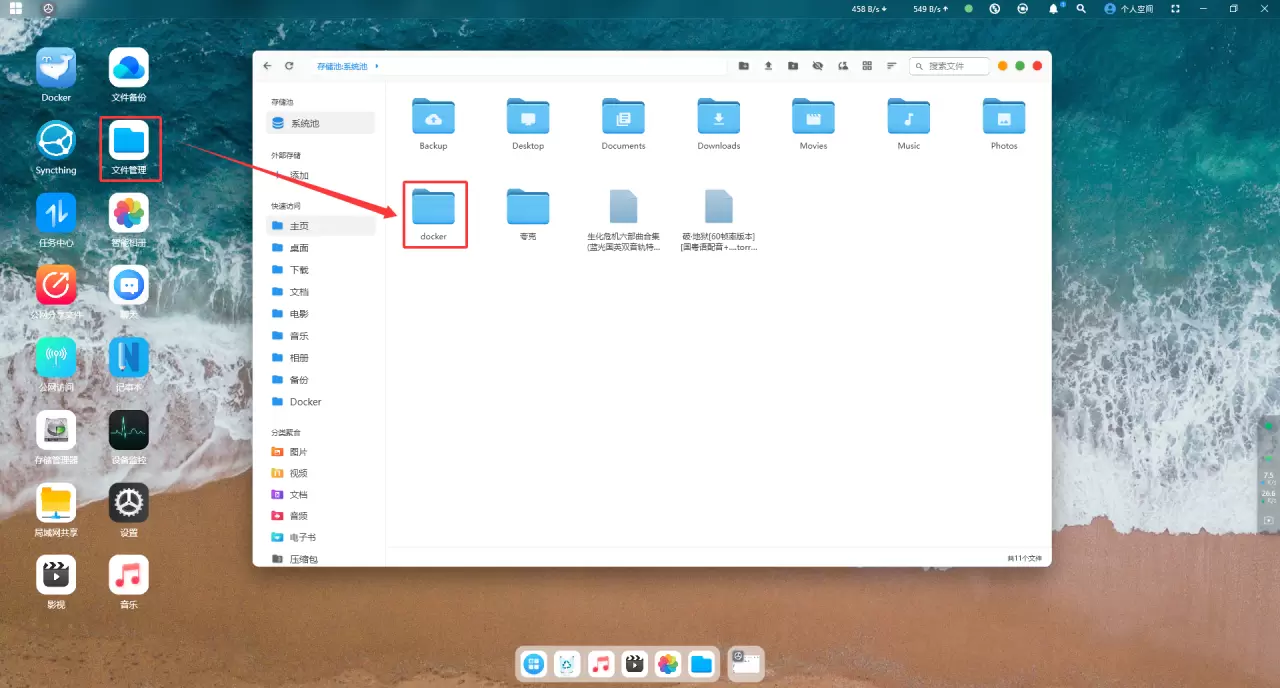Click 添加 to add external storage
Image resolution: width=1280 pixels, height=688 pixels.
[x=298, y=175]
